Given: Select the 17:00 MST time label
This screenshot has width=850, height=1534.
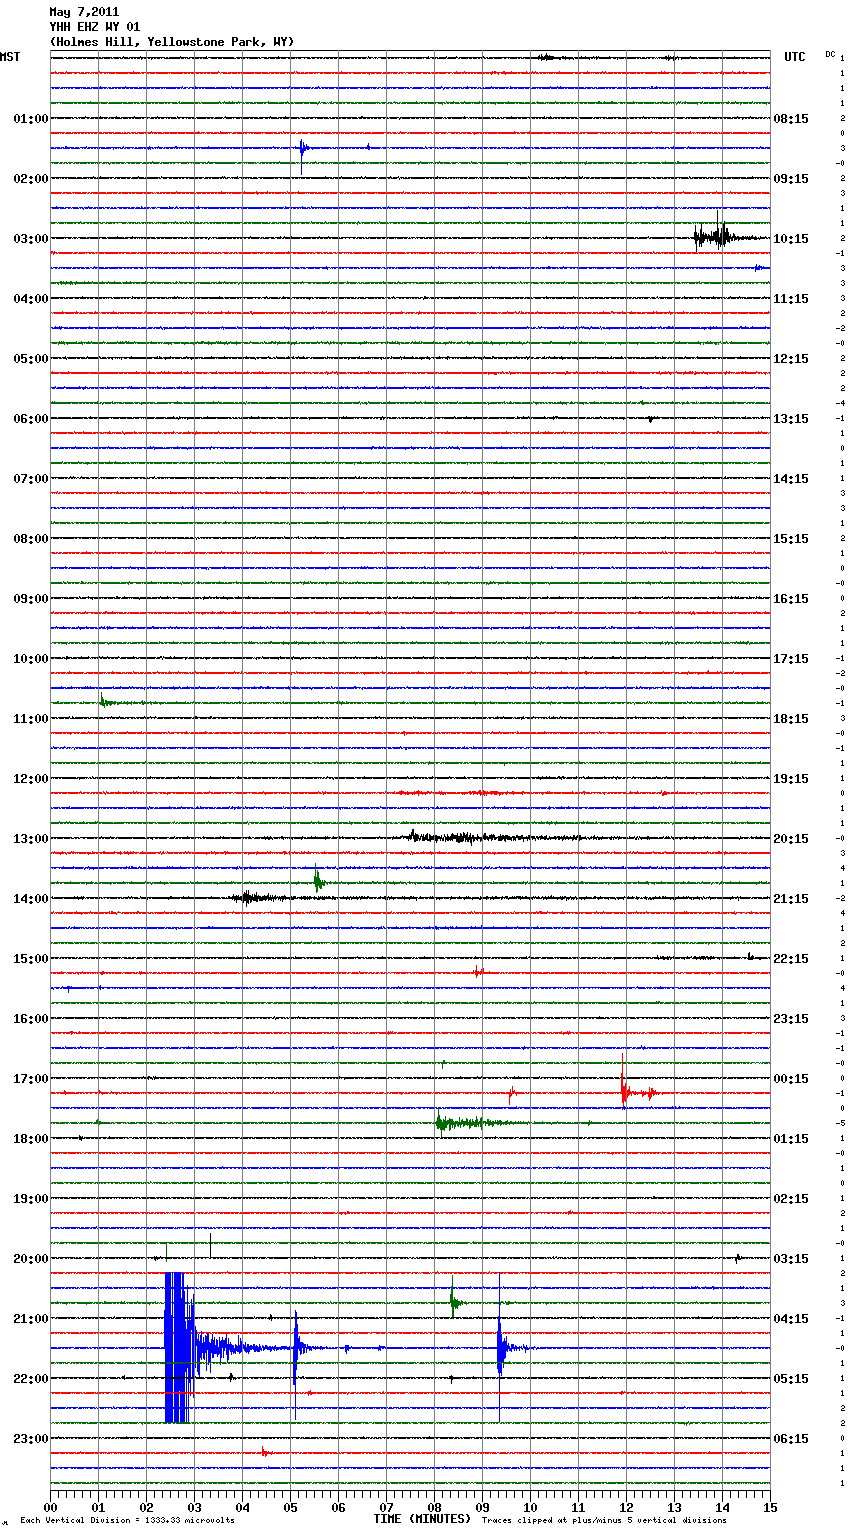Looking at the screenshot, I should (x=31, y=1079).
